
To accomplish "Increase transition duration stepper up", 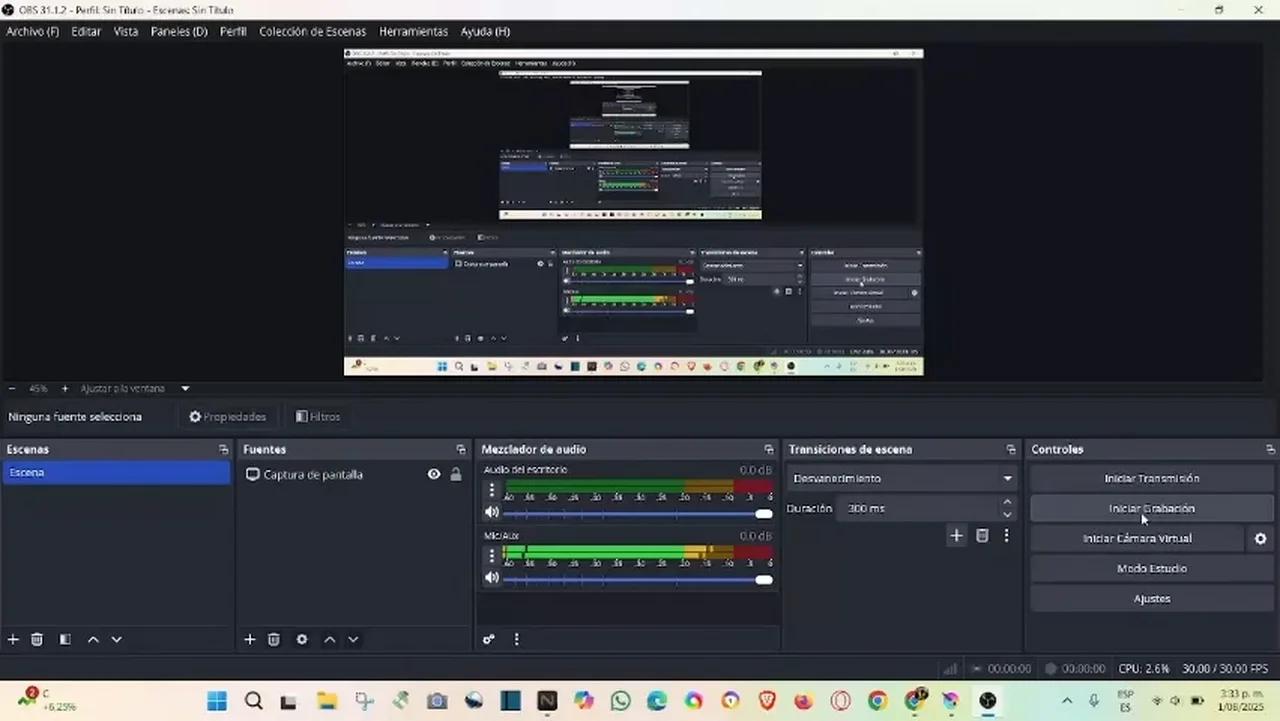I will pos(1007,503).
